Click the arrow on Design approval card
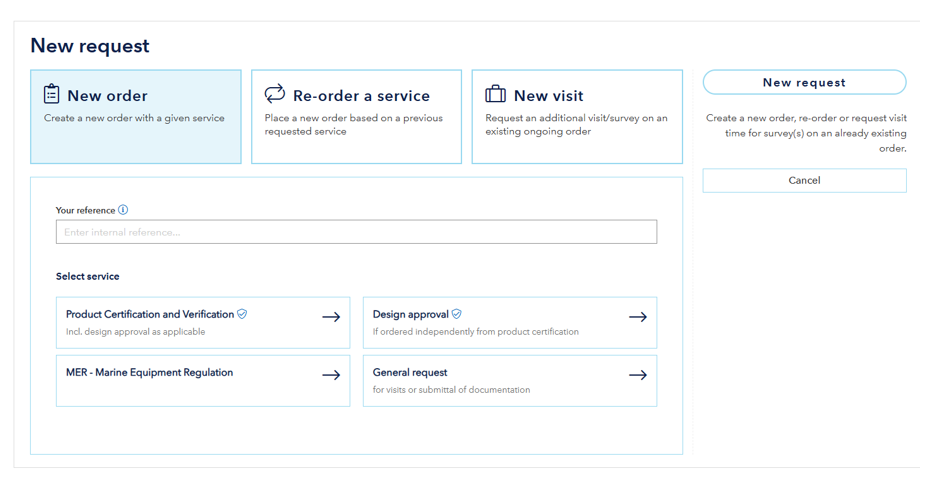 tap(637, 317)
